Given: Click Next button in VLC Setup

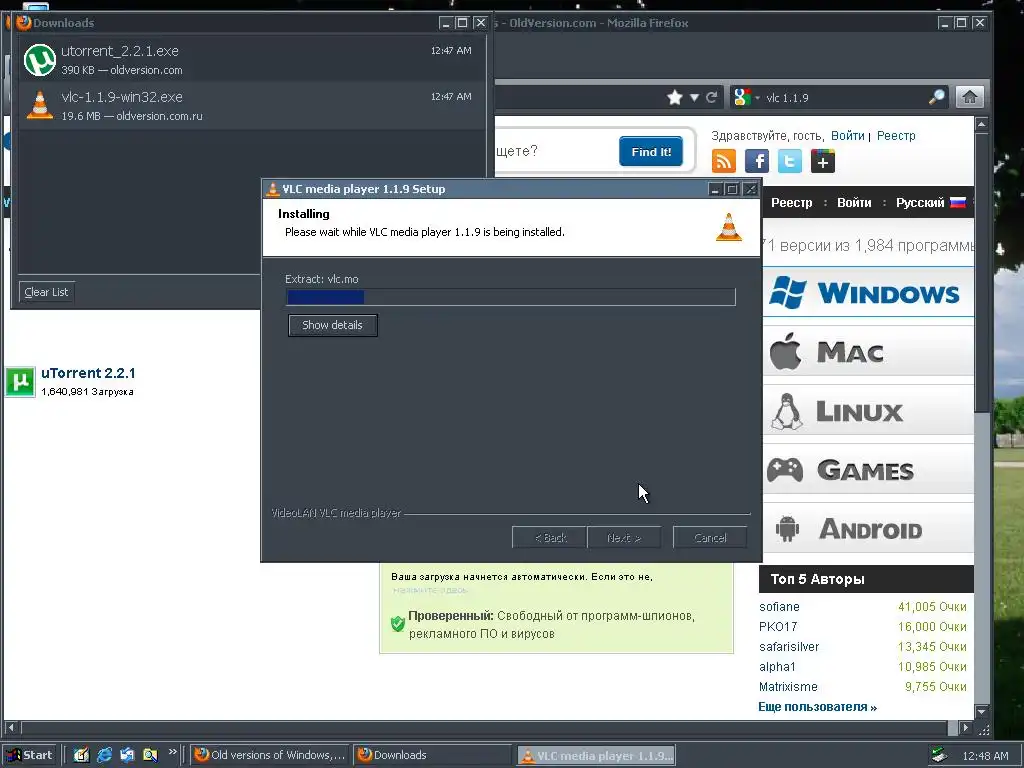Looking at the screenshot, I should (x=624, y=537).
